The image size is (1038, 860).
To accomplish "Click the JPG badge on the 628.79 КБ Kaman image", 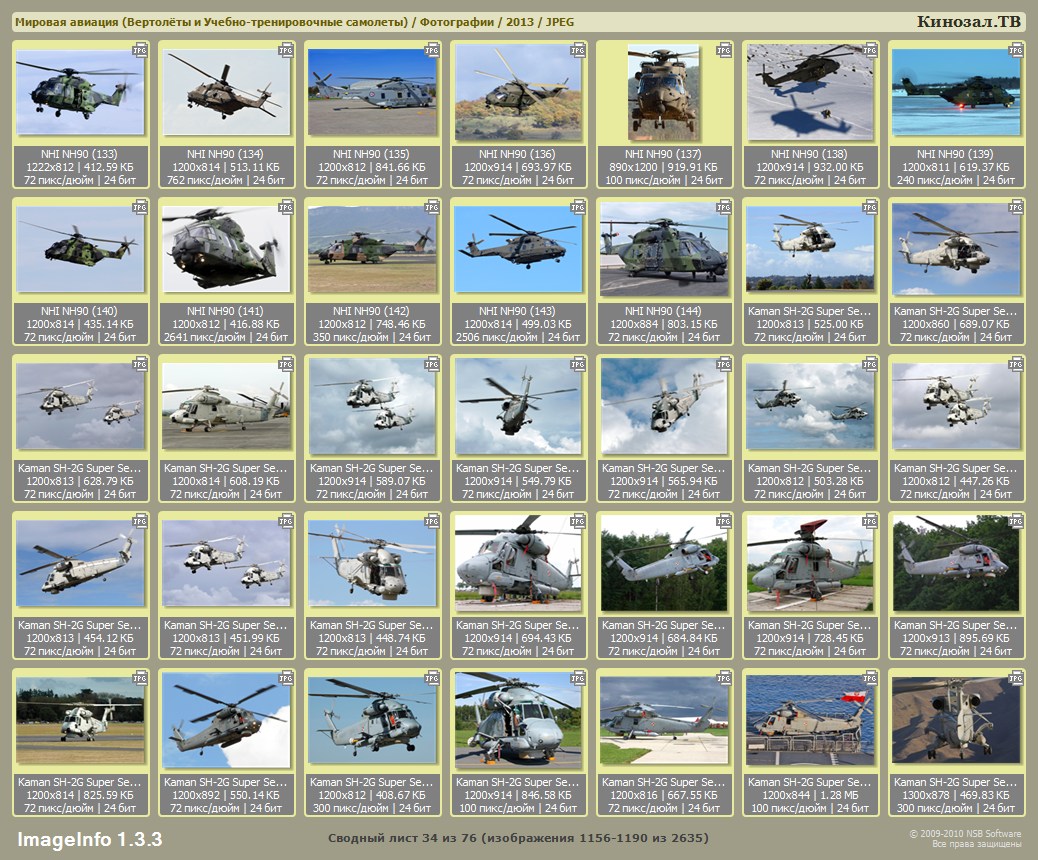I will pyautogui.click(x=140, y=364).
